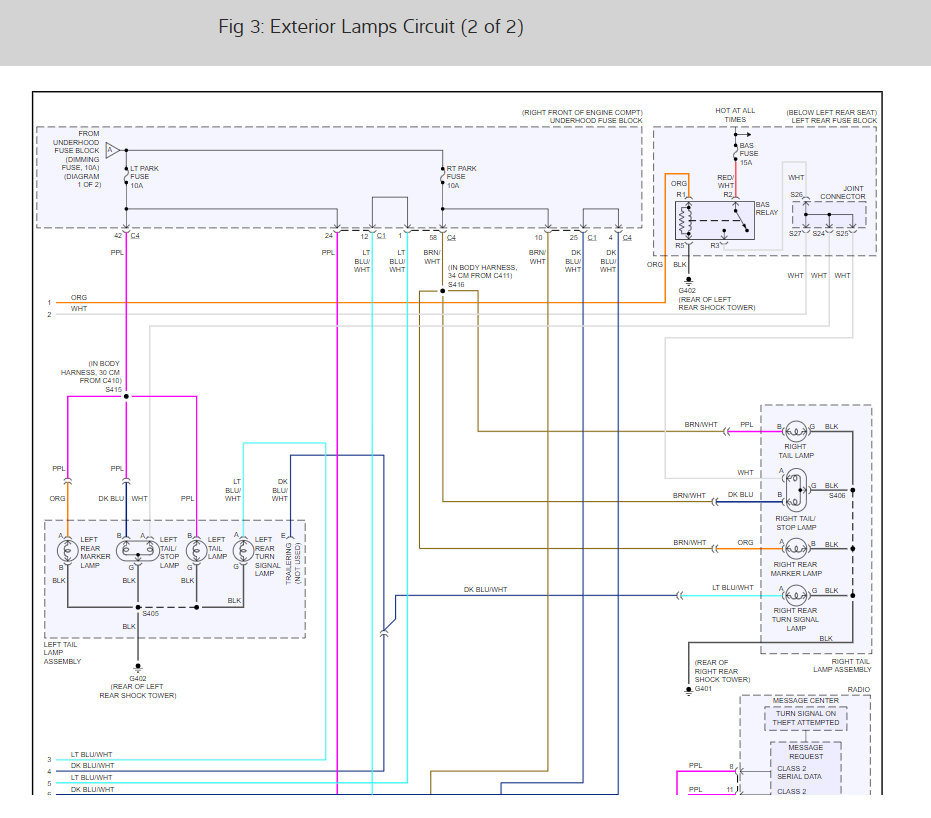This screenshot has height=818, width=931.
Task: Click the Left Tail/Stop Lamp symbol
Action: [138, 551]
